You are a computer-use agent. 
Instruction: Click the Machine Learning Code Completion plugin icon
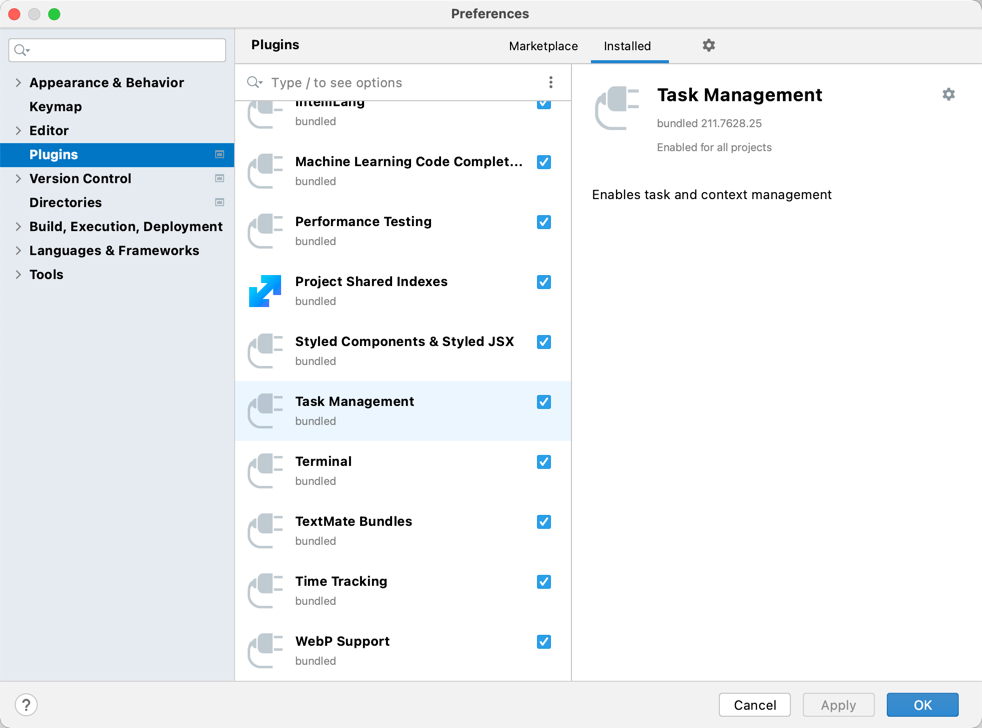click(265, 171)
